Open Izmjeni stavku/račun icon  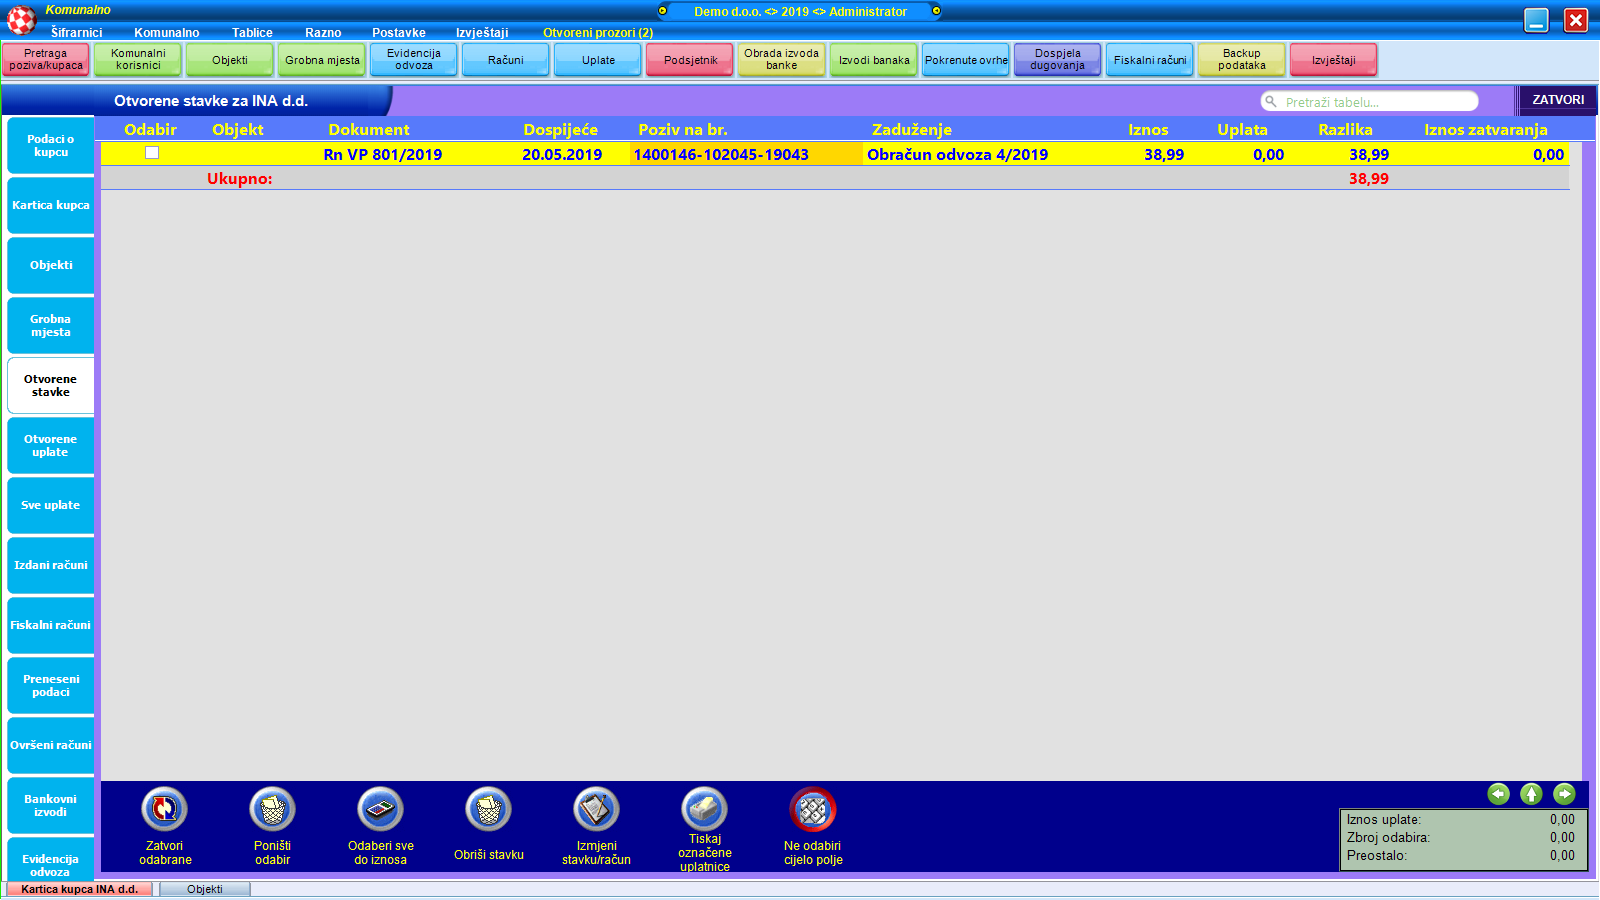coord(596,809)
